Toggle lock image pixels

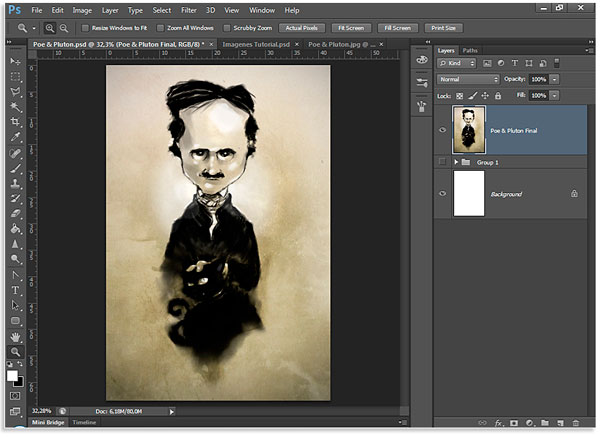tap(473, 96)
